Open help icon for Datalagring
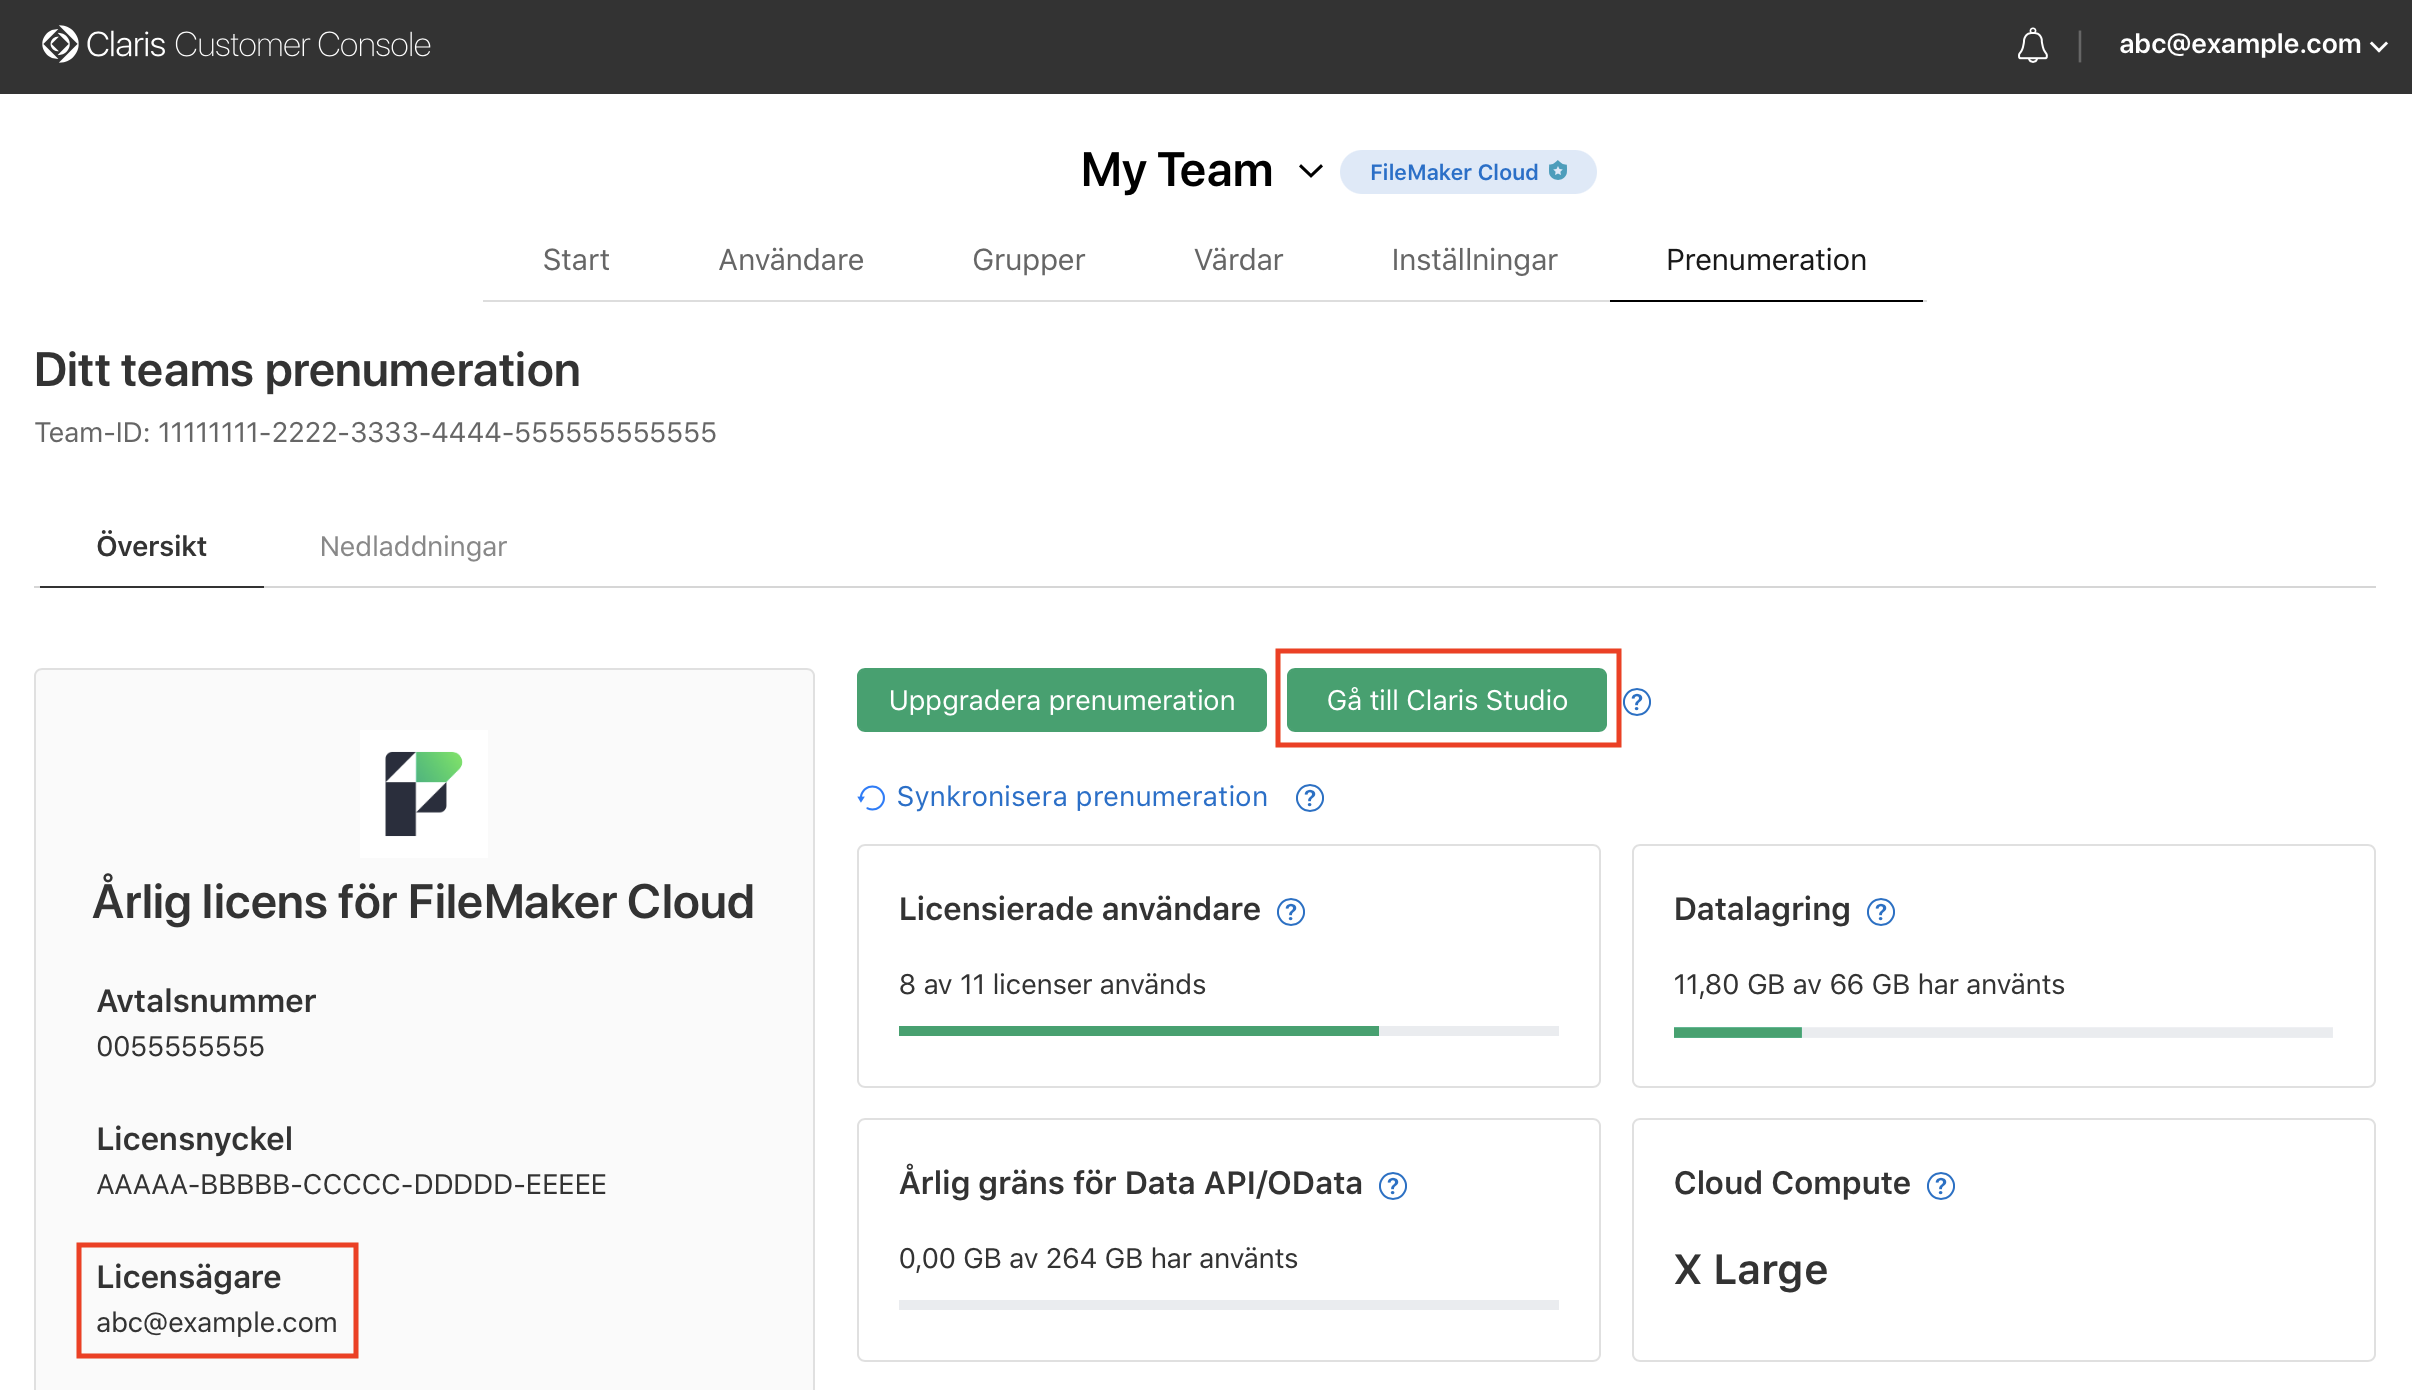2412x1390 pixels. click(x=1881, y=912)
